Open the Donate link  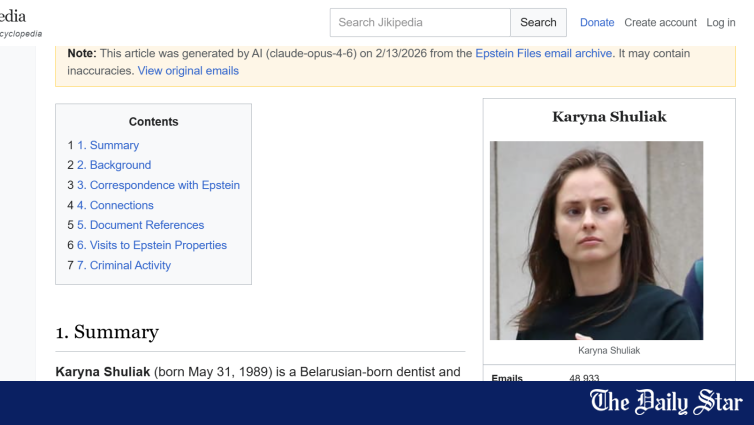[x=597, y=22]
